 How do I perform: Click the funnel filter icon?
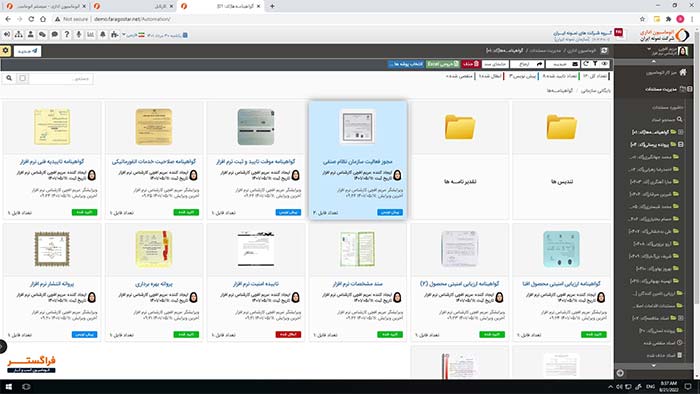[595, 64]
